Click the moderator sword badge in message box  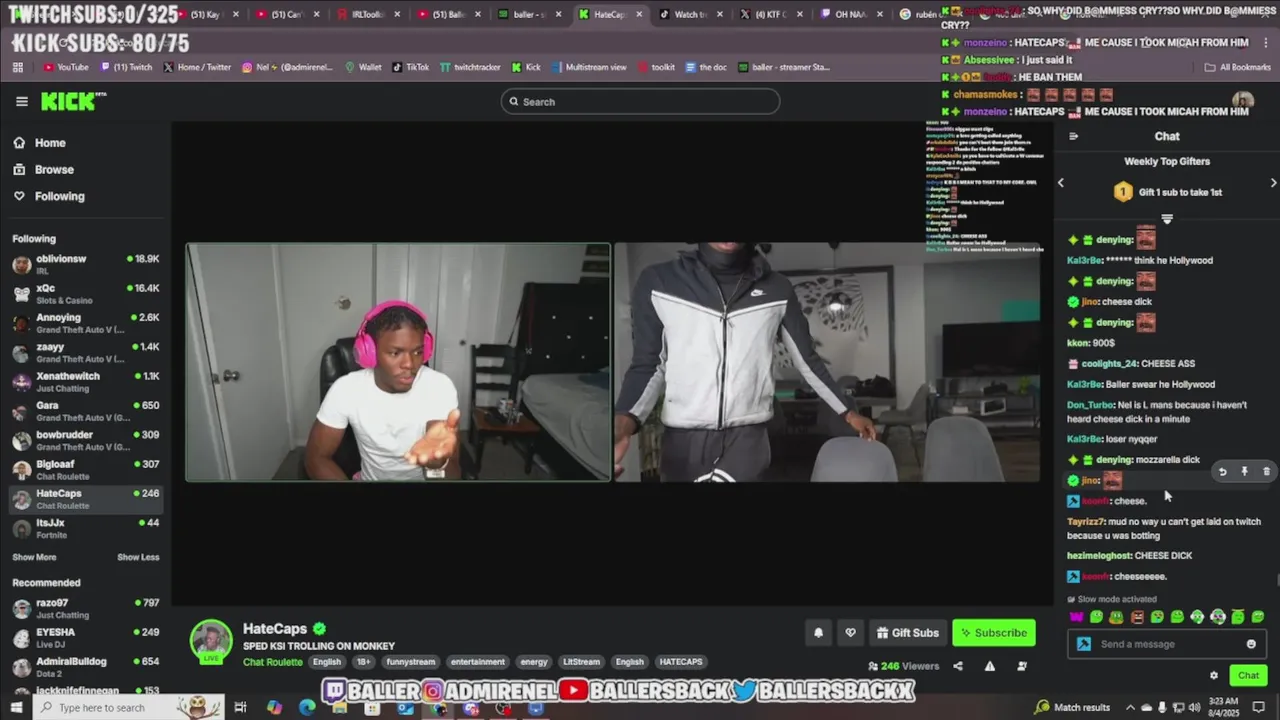pos(1083,644)
